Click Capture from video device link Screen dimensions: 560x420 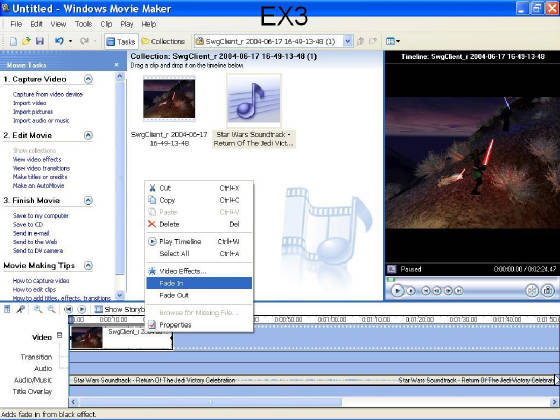pyautogui.click(x=48, y=94)
